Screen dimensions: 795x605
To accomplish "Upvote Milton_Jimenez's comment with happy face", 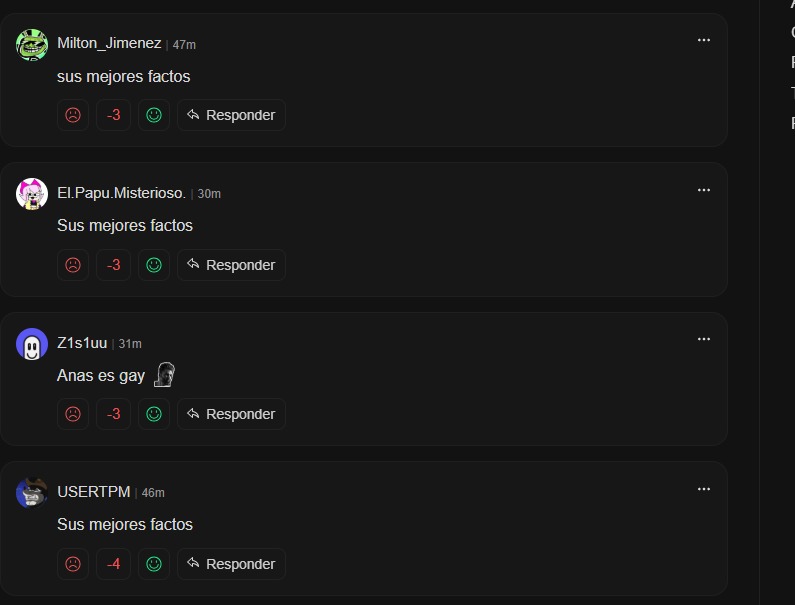I will pyautogui.click(x=154, y=115).
